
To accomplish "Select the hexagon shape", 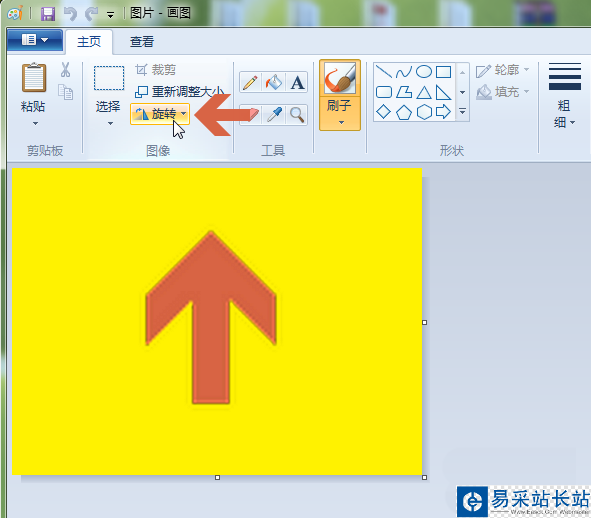I will 424,112.
